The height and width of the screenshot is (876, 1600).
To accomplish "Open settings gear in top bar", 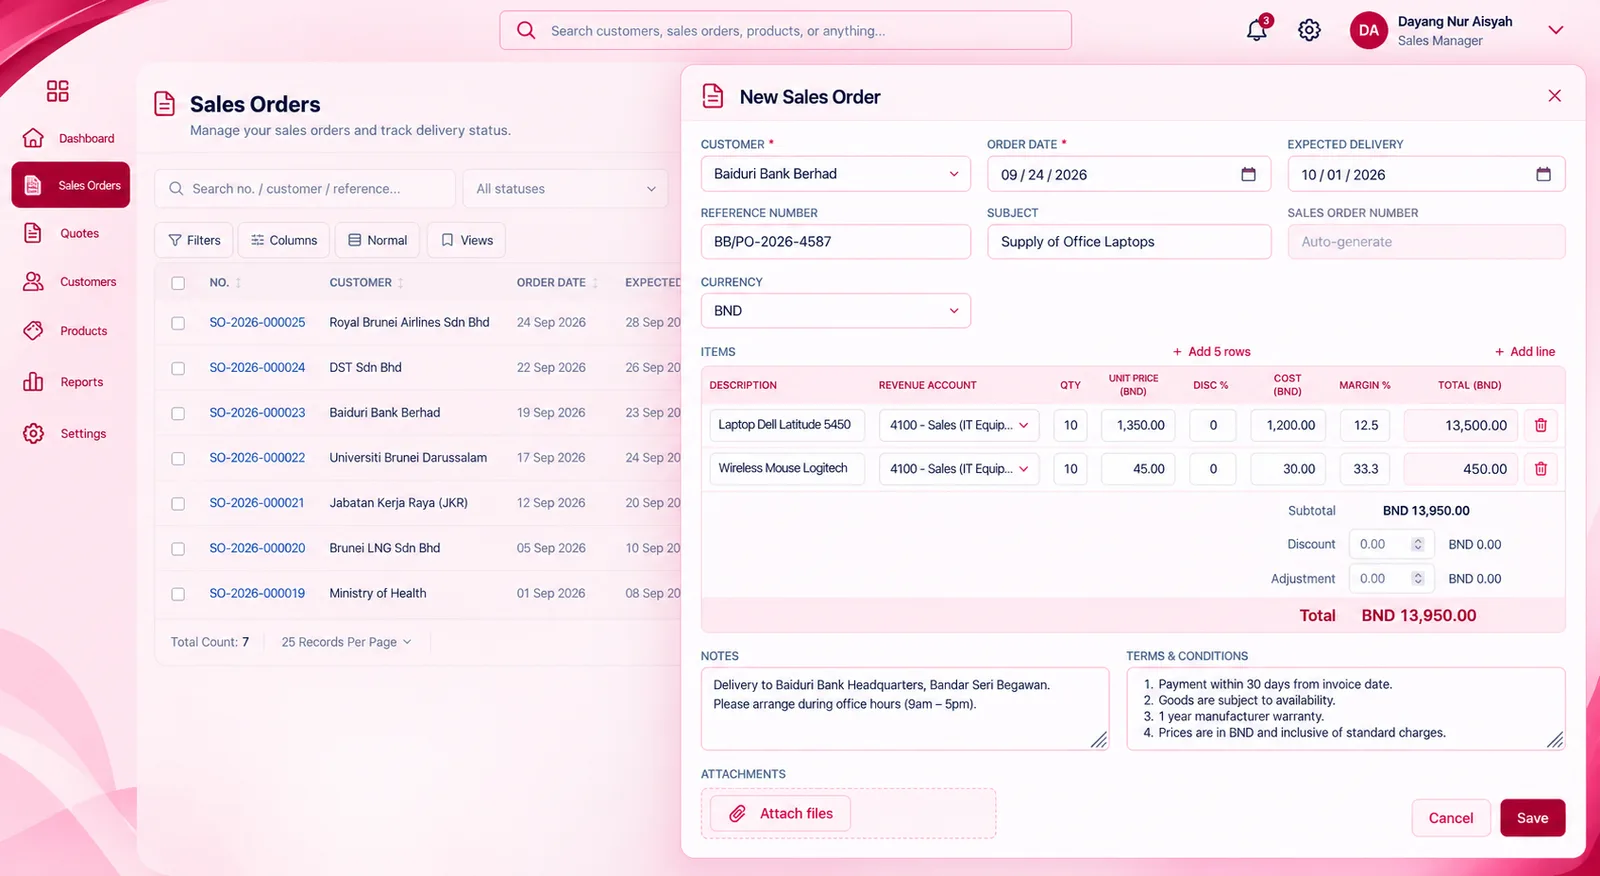I will point(1309,30).
